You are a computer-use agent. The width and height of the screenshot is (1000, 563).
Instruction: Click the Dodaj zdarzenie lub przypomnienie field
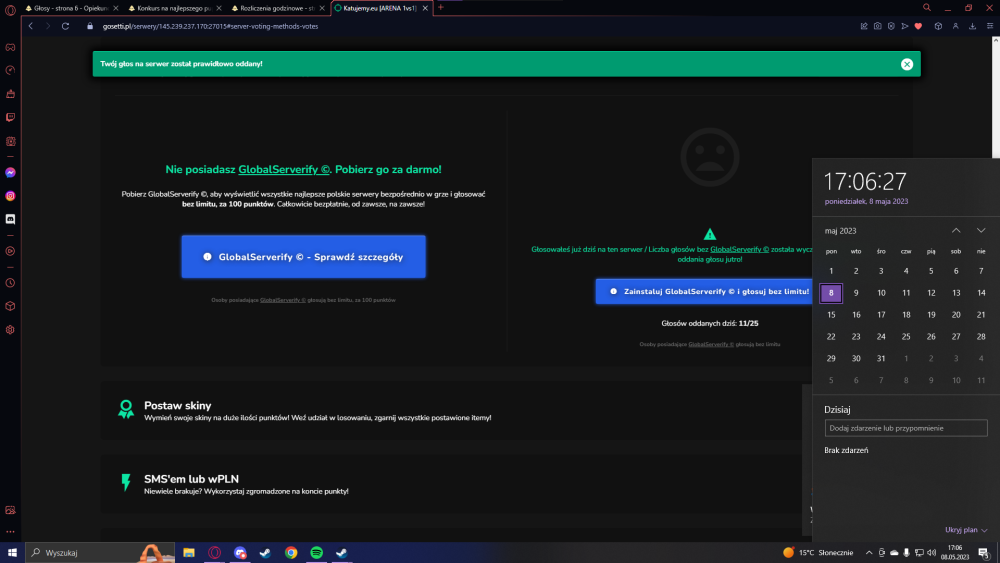coord(906,428)
